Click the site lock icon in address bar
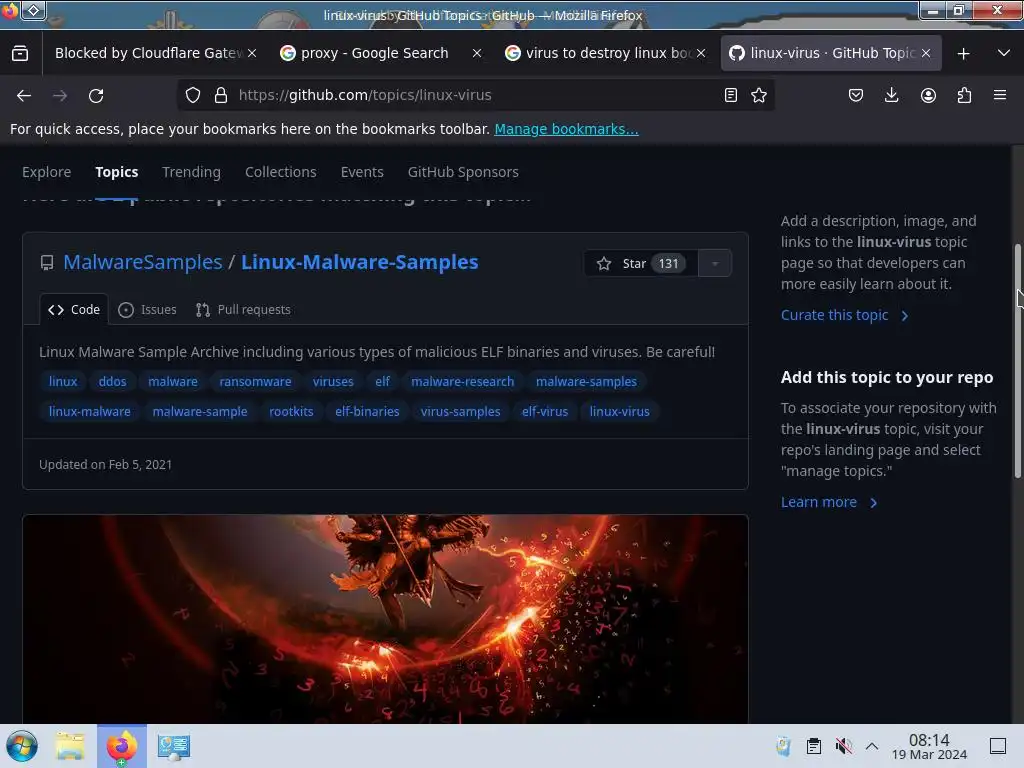Viewport: 1024px width, 768px height. [221, 95]
